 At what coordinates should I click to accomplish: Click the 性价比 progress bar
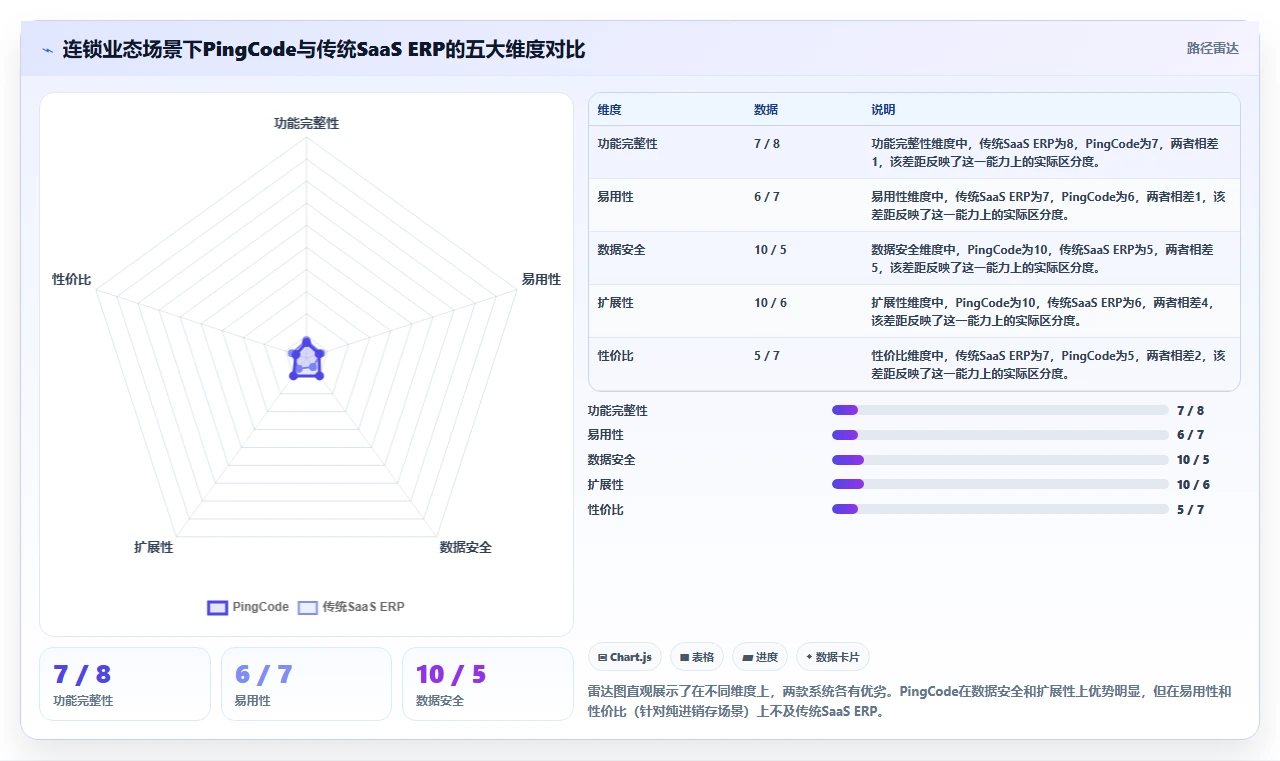(x=1000, y=509)
